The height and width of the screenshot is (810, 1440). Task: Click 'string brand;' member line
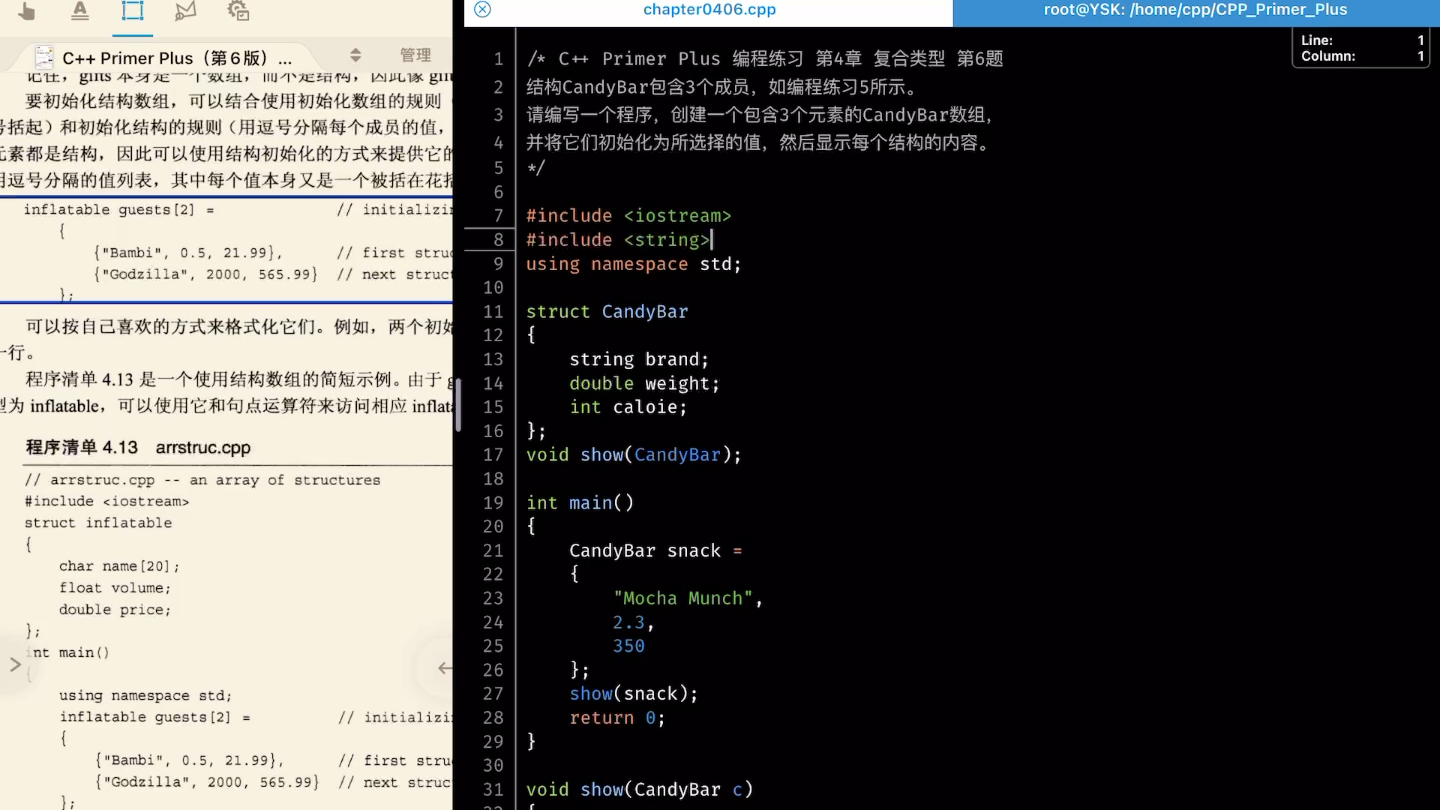point(639,360)
